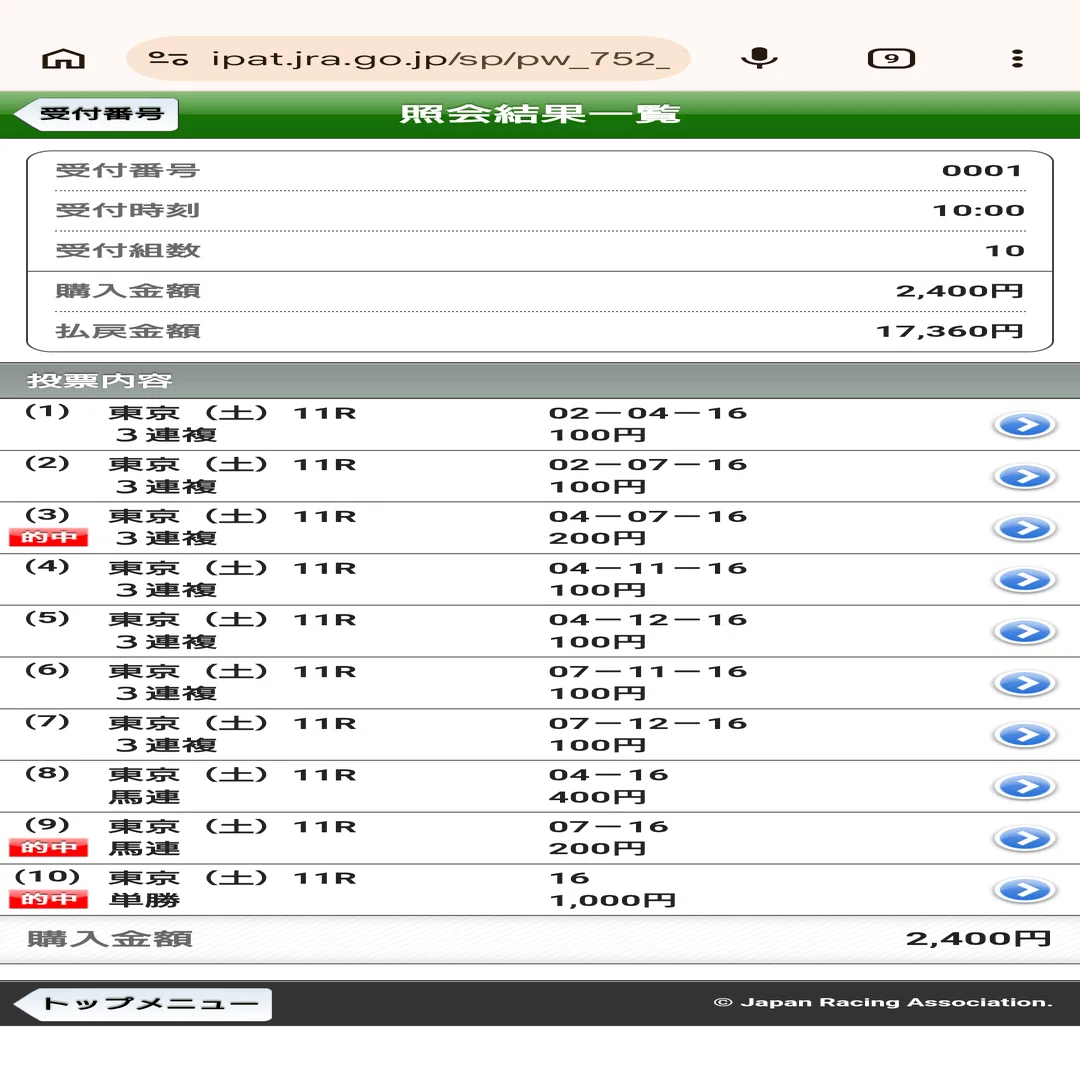Screen dimensions: 1080x1080
Task: Open details arrow for bet (10) 単勝 16
Action: pos(1025,890)
